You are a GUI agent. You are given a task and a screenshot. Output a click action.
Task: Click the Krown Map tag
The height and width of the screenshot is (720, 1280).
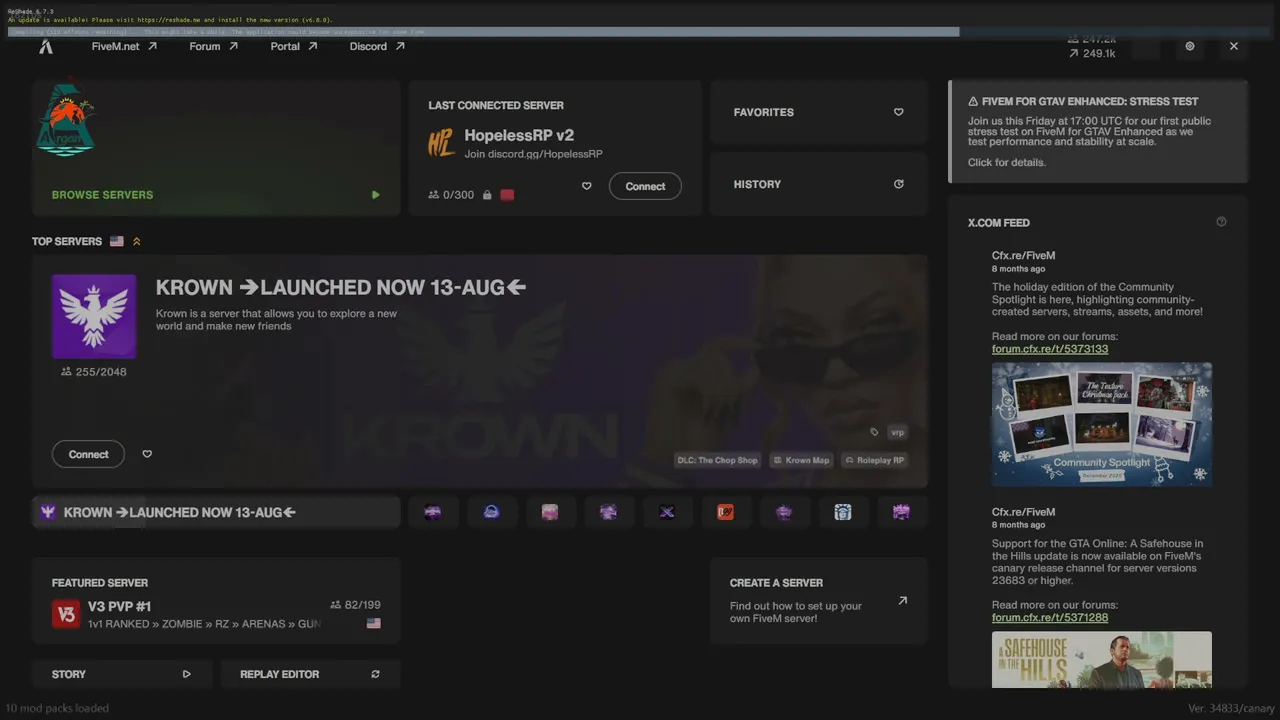click(x=802, y=460)
